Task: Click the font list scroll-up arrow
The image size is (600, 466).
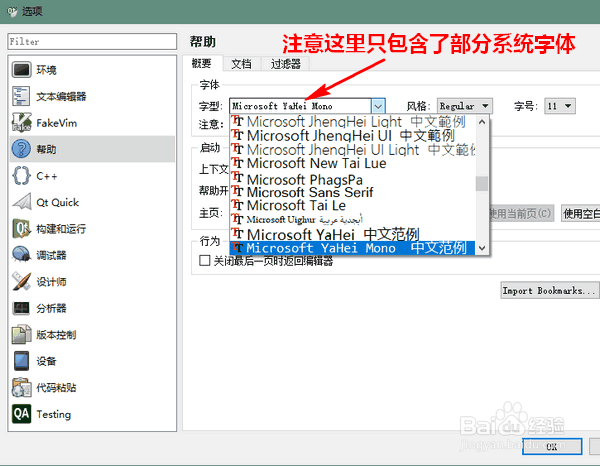Action: [x=482, y=122]
